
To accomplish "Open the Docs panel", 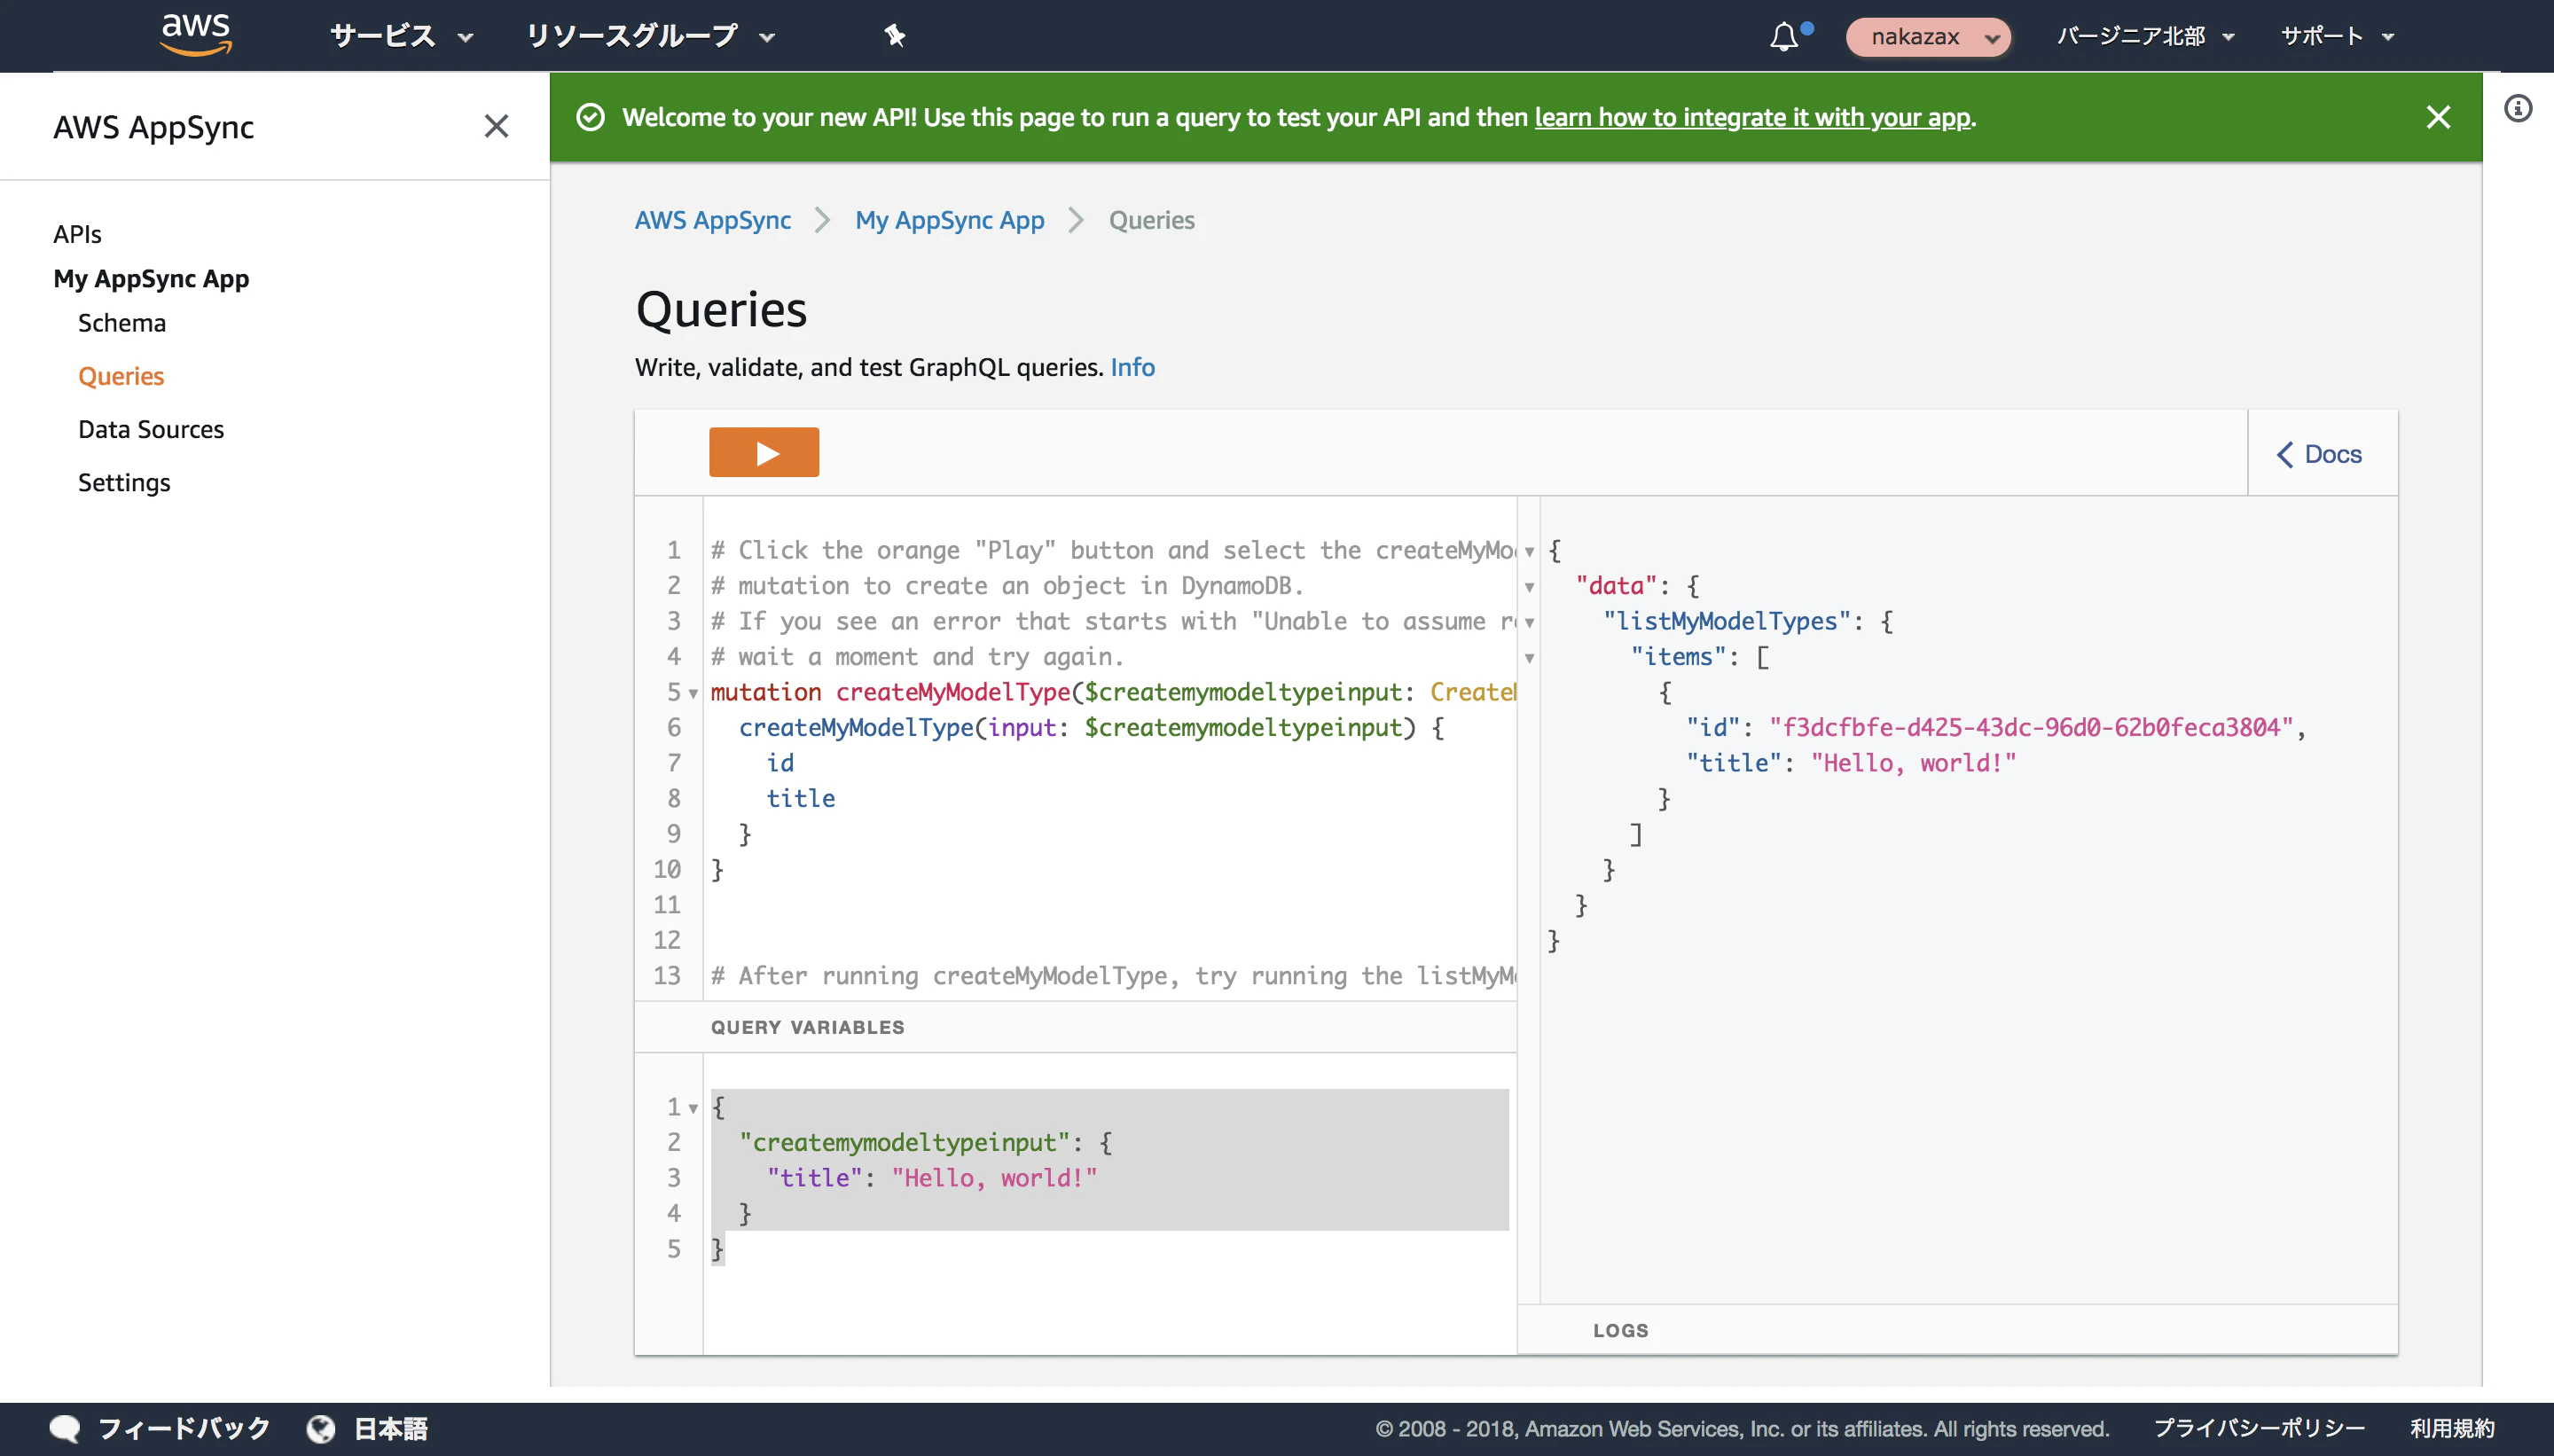I will (2321, 454).
